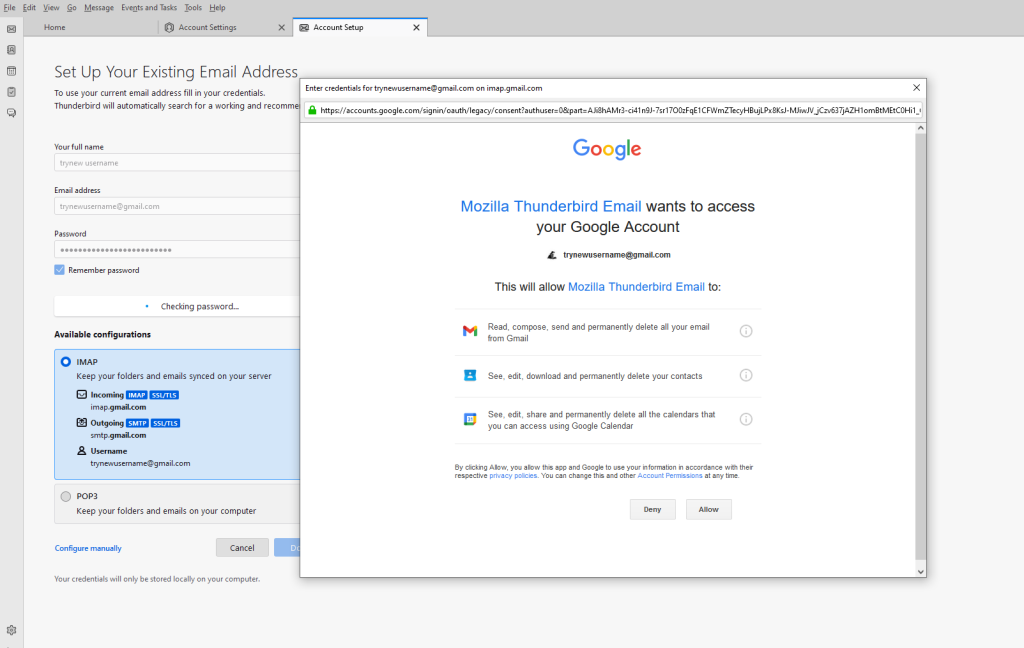Viewport: 1024px width, 648px height.
Task: Switch to the Account Settings tab
Action: coord(207,27)
